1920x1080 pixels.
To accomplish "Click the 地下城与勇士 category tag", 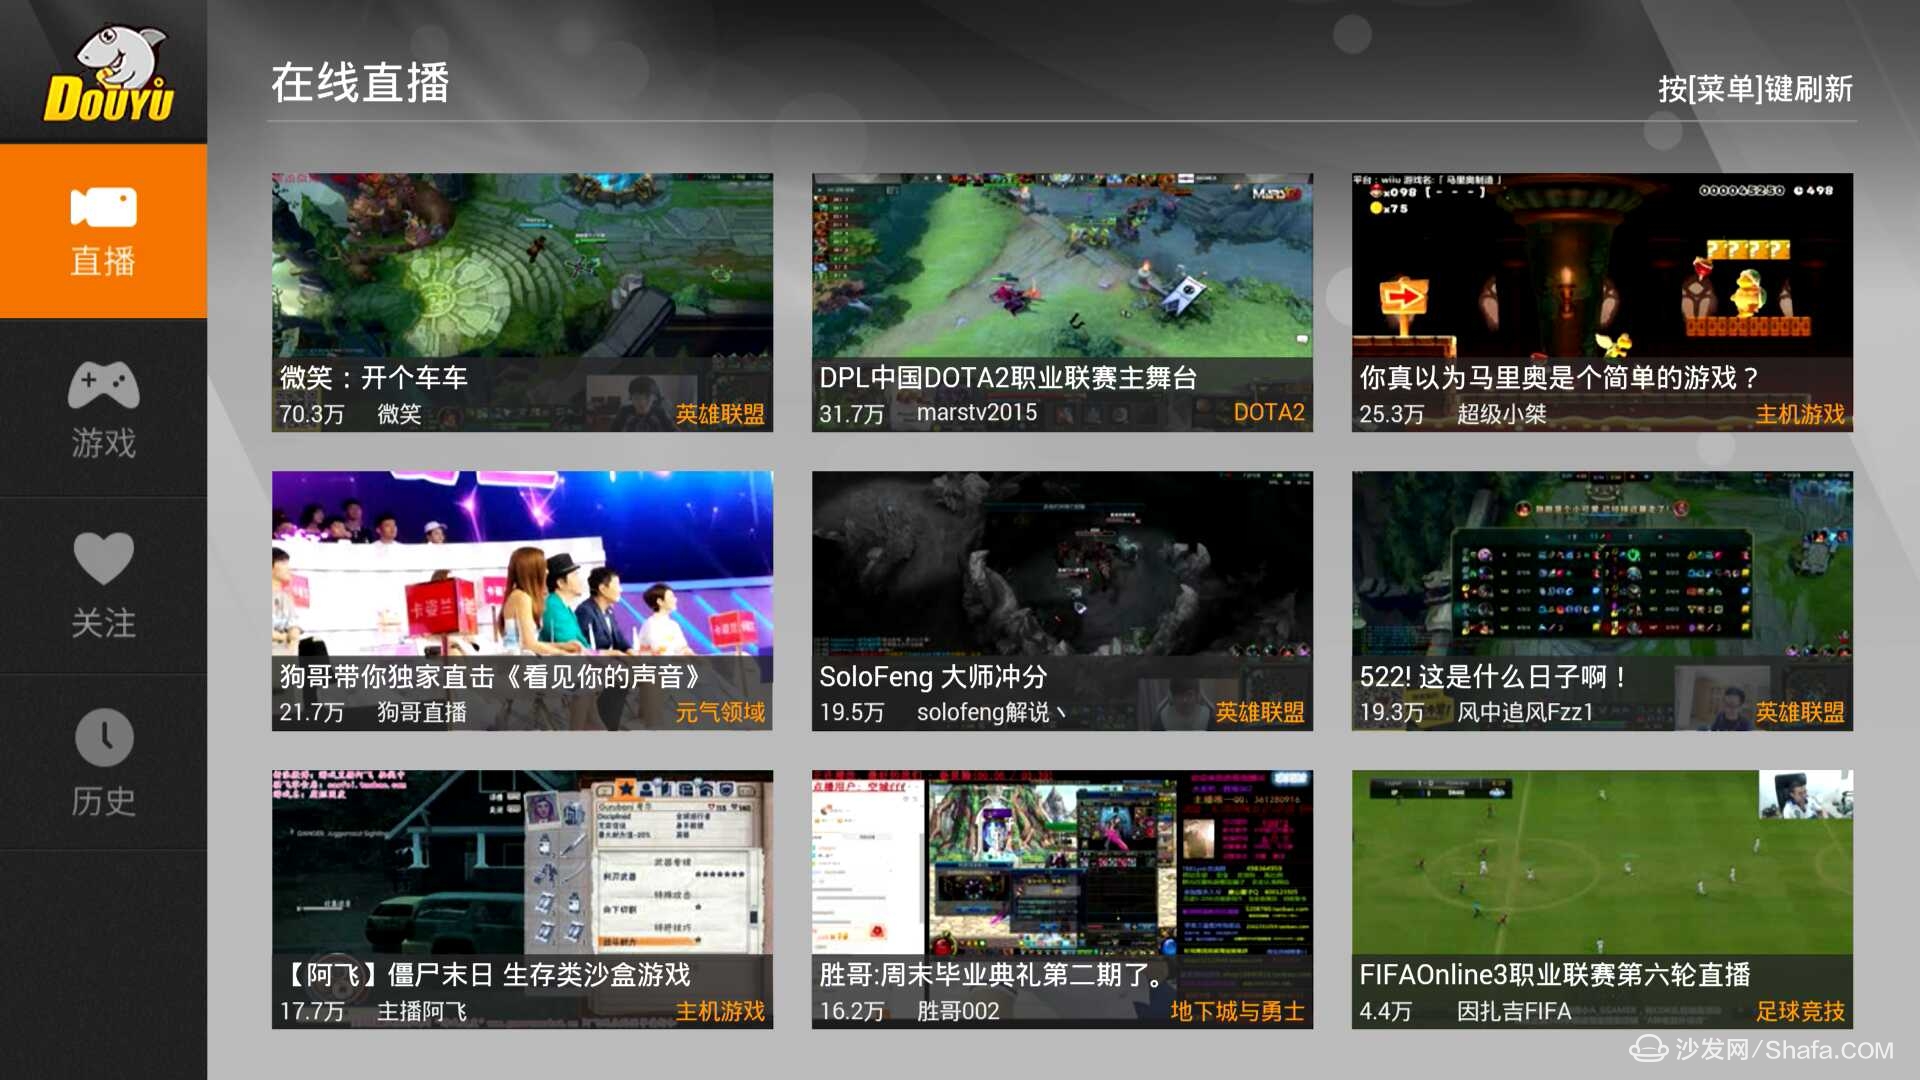I will [x=1237, y=1011].
